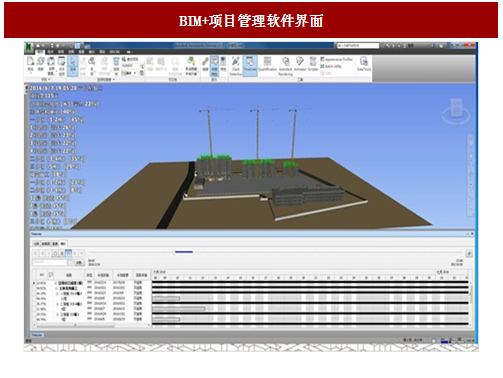Click the TimeLiner simulation position slider
The image size is (503, 378).
[x=275, y=252]
